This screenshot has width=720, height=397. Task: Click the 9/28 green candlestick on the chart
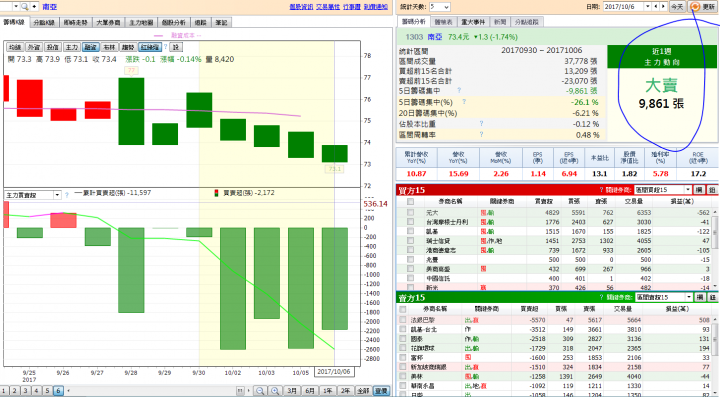click(131, 111)
